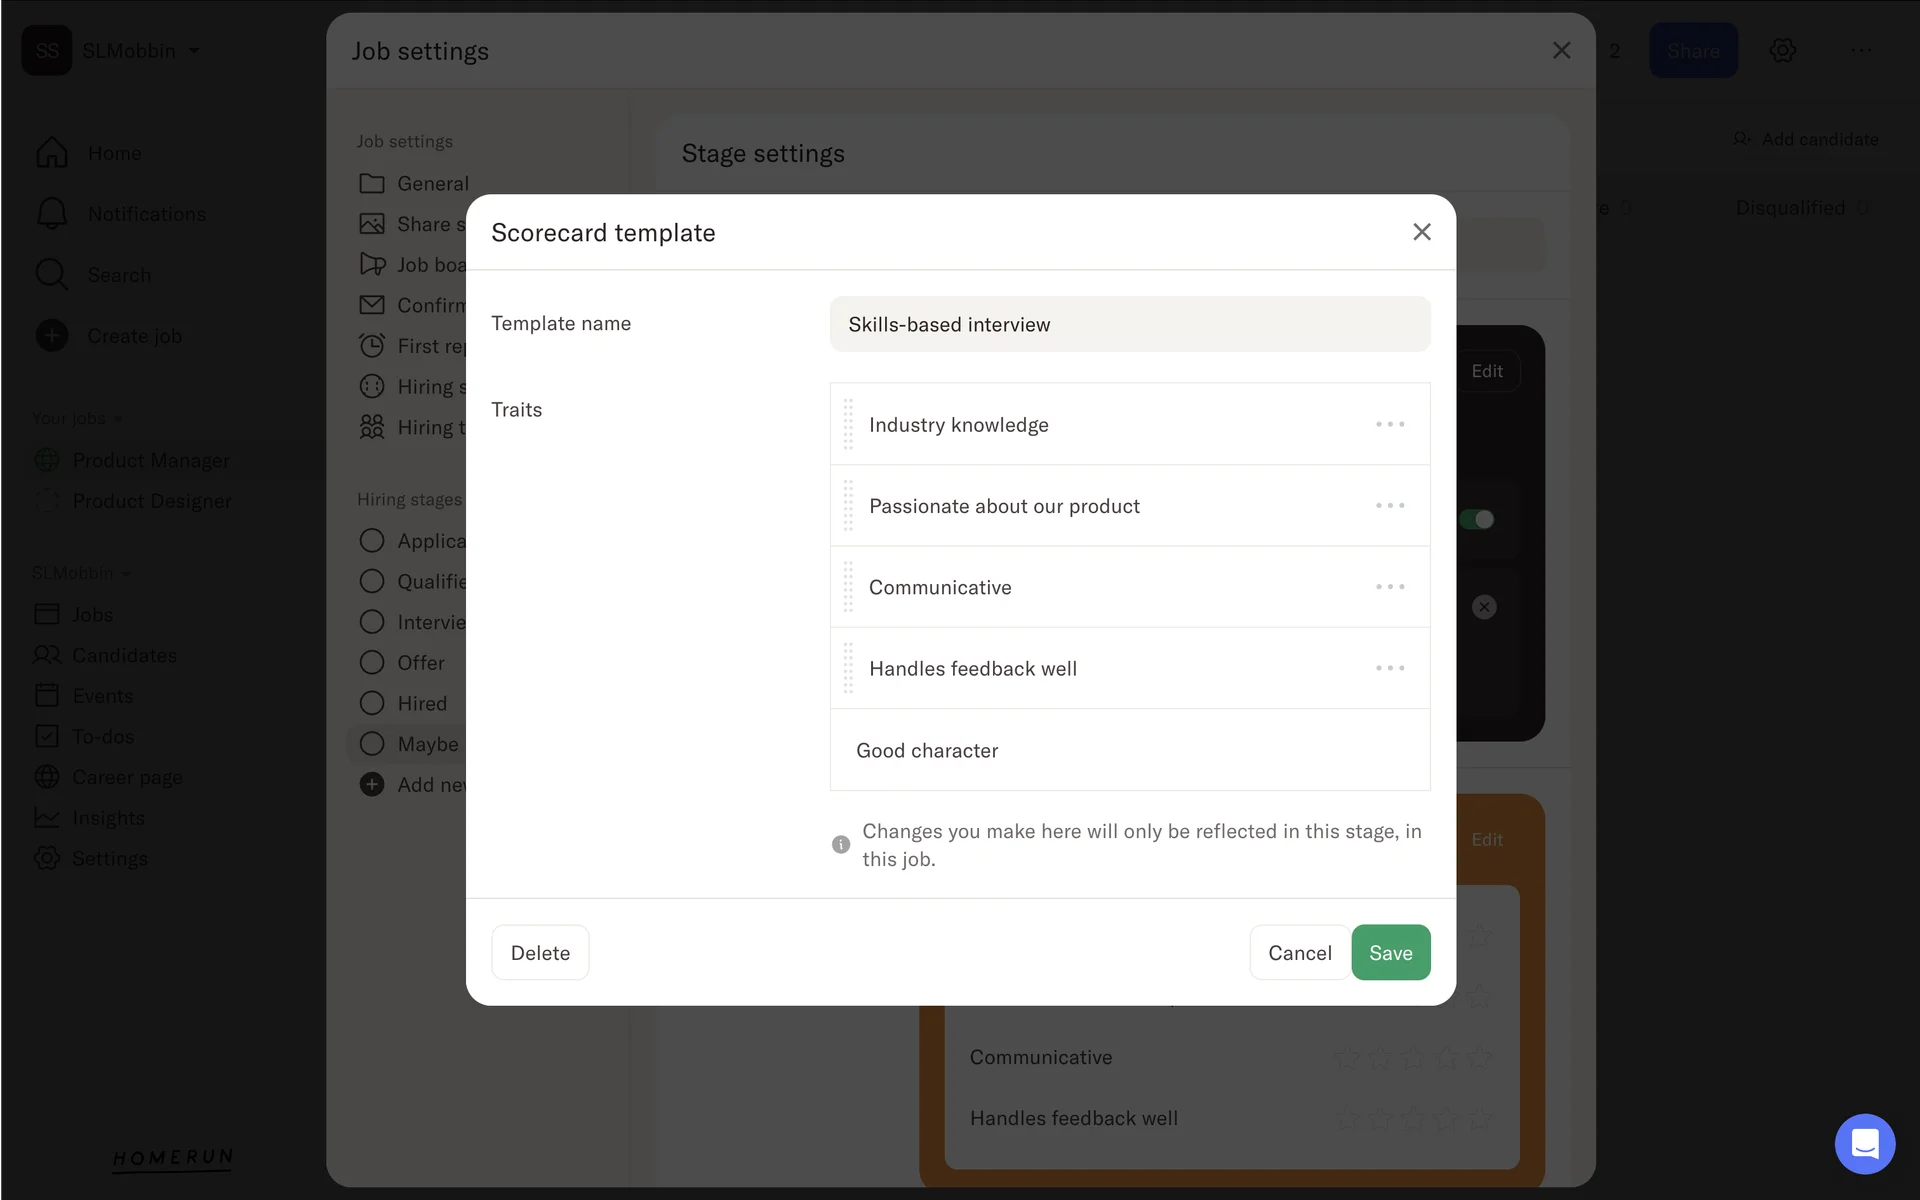Delete this scorecard template
Viewport: 1920px width, 1200px height.
tap(540, 953)
